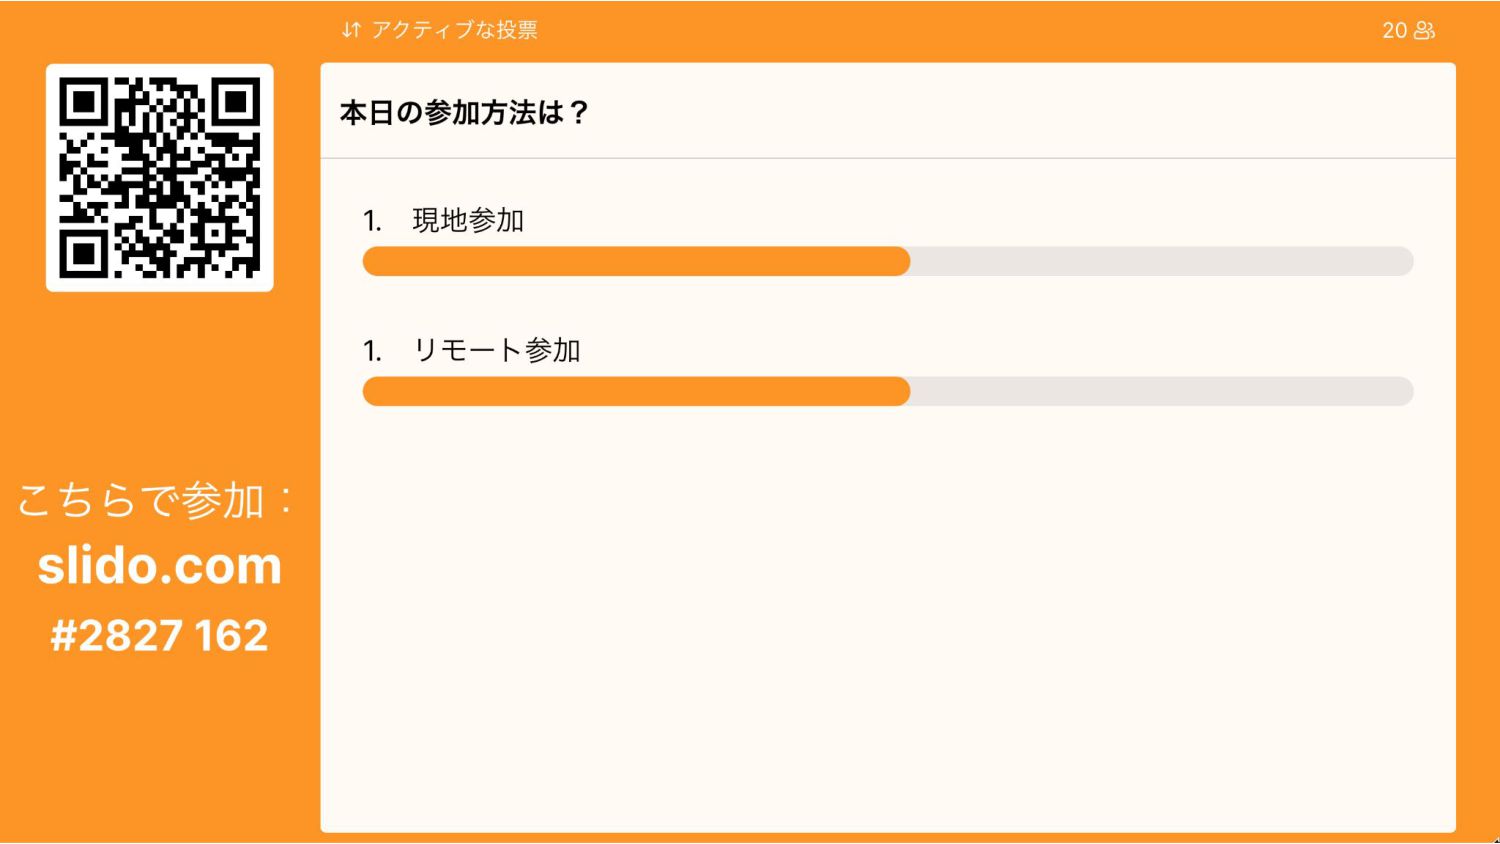
Task: Click the poll question 本日の参加方法は？
Action: click(465, 113)
